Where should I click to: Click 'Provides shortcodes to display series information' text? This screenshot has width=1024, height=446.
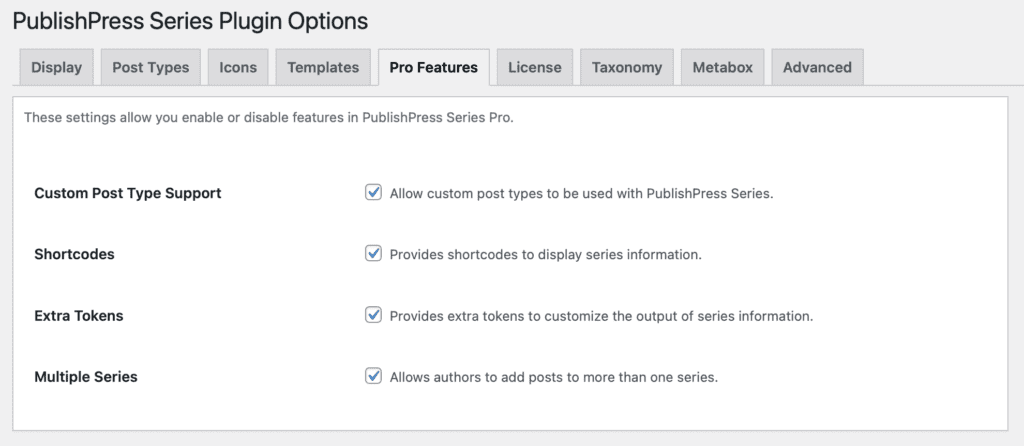point(545,255)
